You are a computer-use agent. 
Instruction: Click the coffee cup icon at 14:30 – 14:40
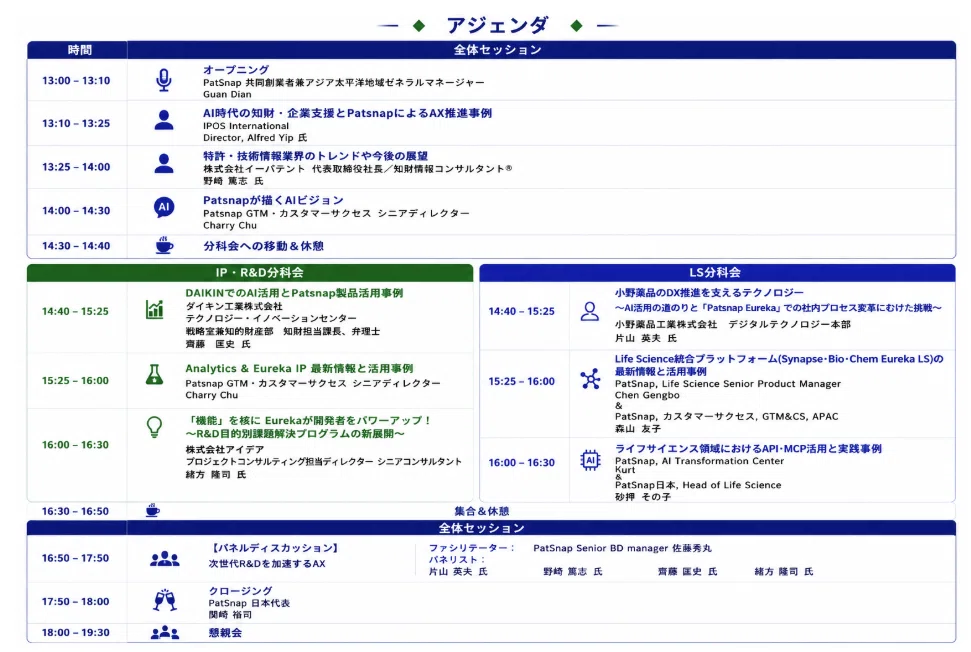[163, 245]
